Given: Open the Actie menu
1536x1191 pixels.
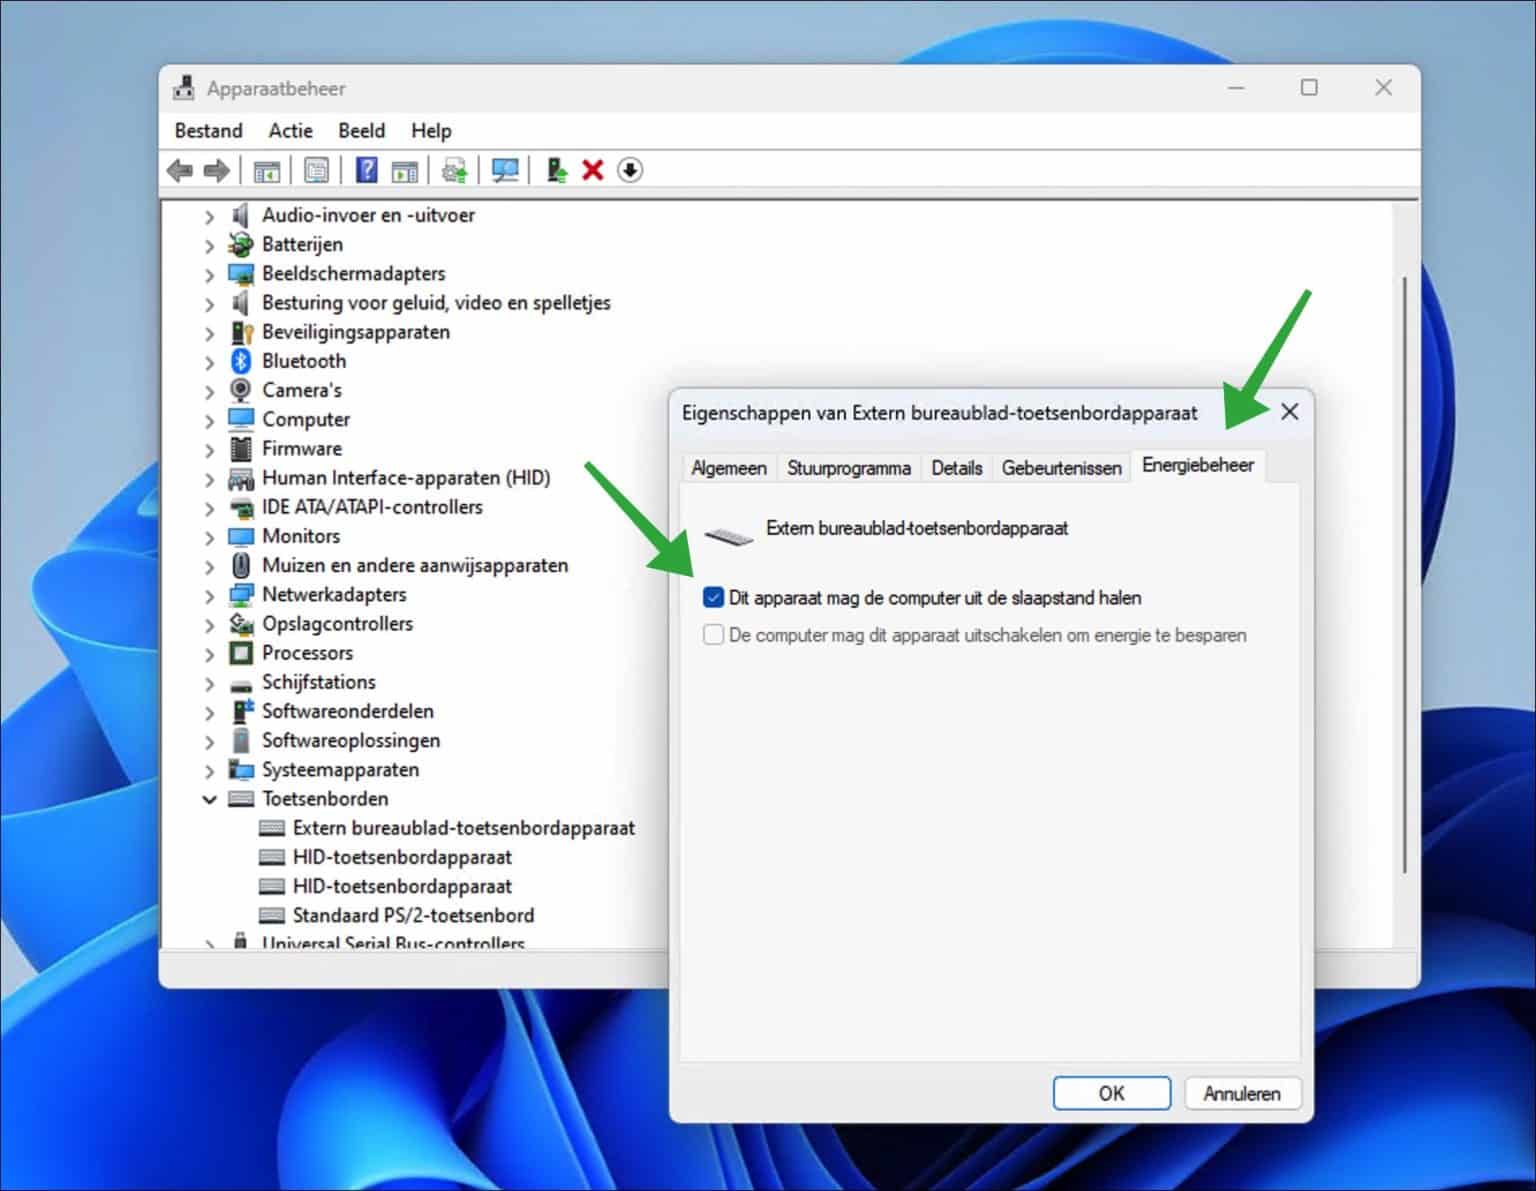Looking at the screenshot, I should (289, 130).
